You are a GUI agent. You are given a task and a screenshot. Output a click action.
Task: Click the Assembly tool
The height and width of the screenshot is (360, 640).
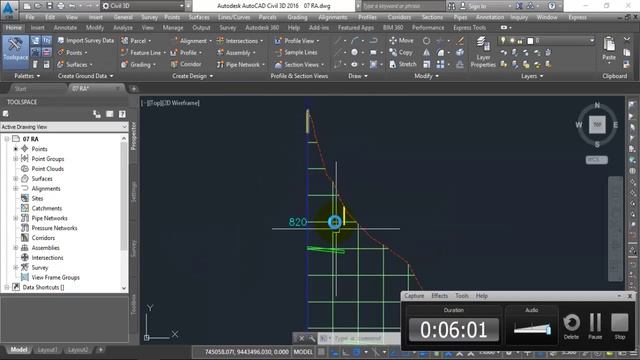tap(236, 53)
